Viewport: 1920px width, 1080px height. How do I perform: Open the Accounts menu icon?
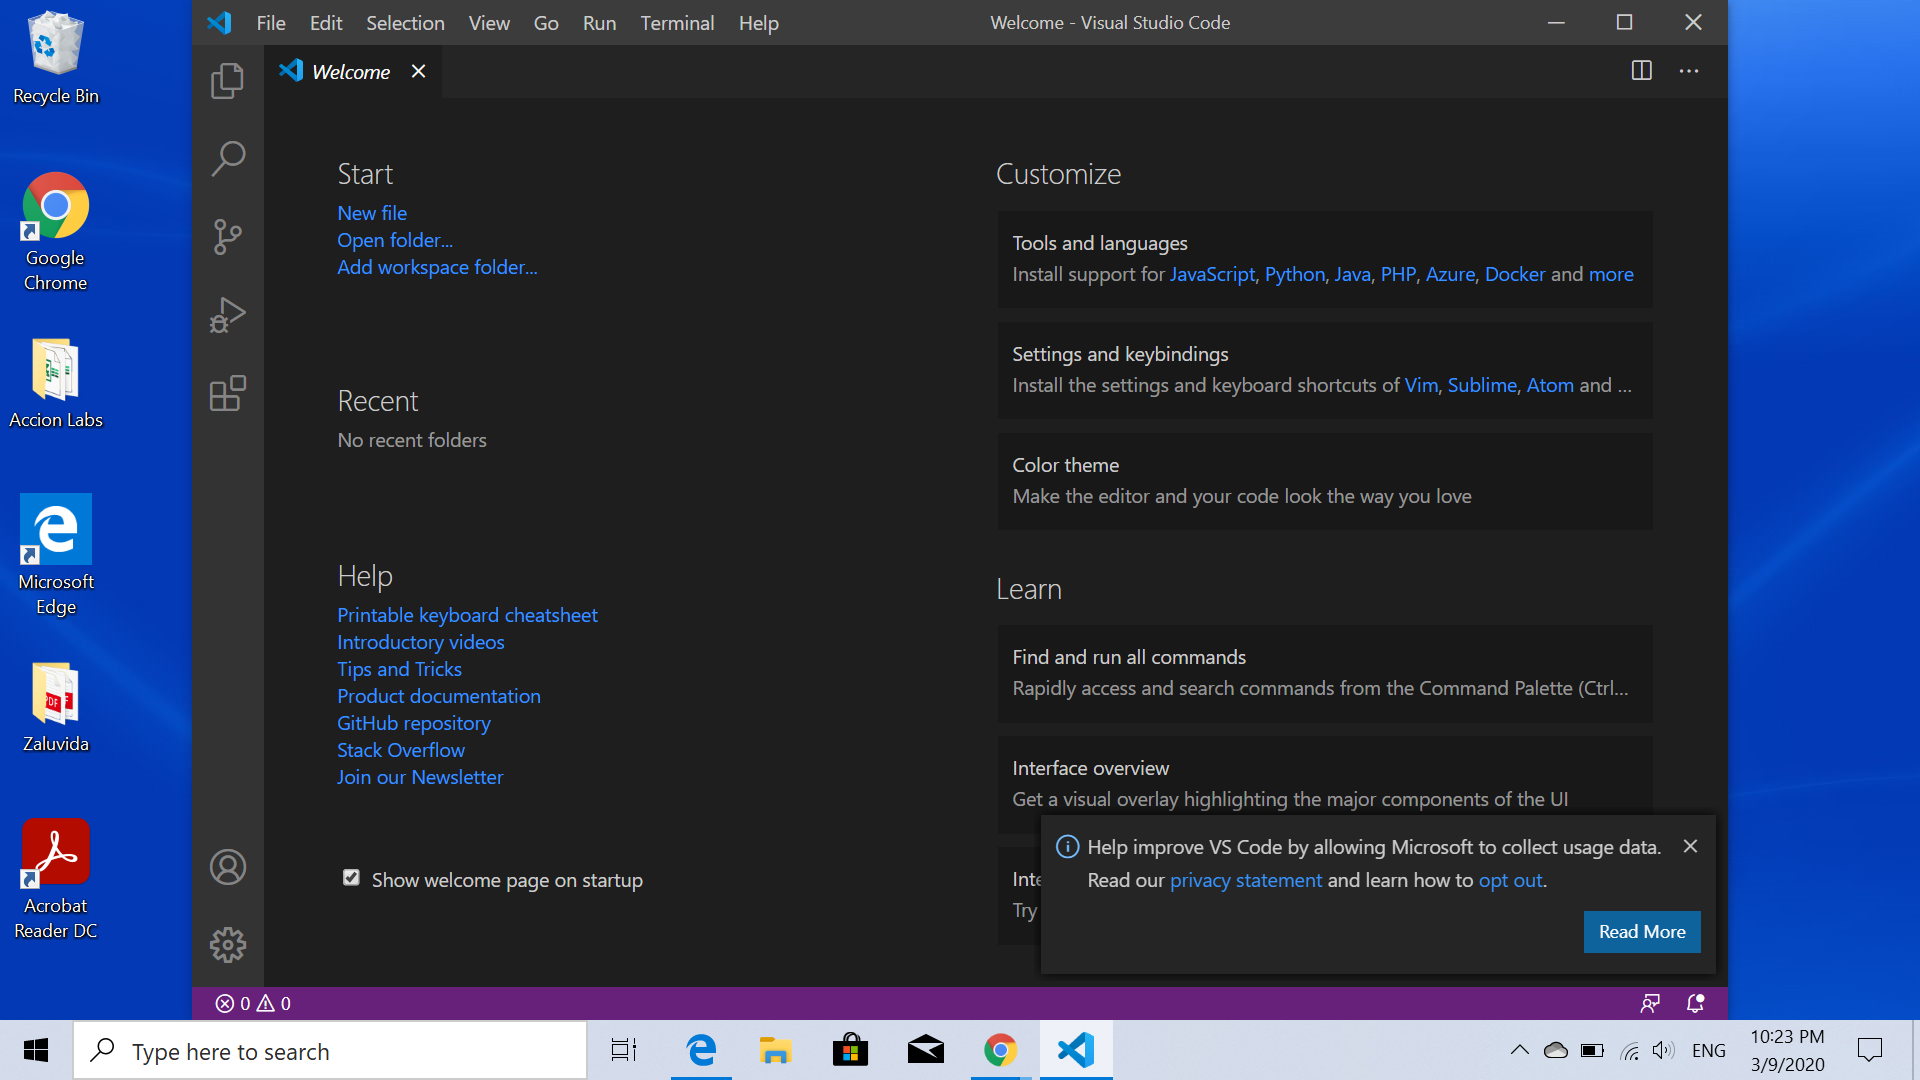coord(227,867)
